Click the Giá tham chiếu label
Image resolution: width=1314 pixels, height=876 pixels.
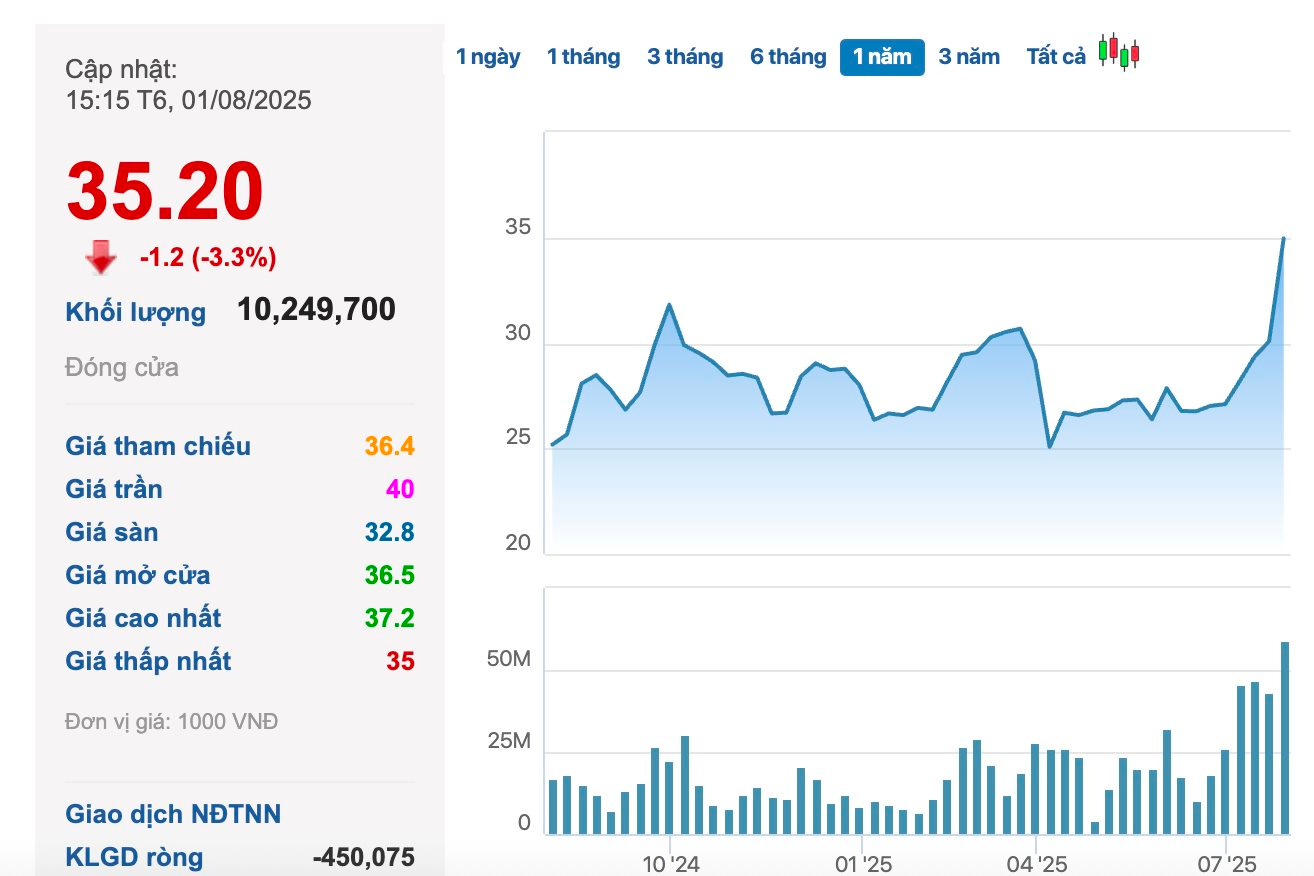(158, 446)
